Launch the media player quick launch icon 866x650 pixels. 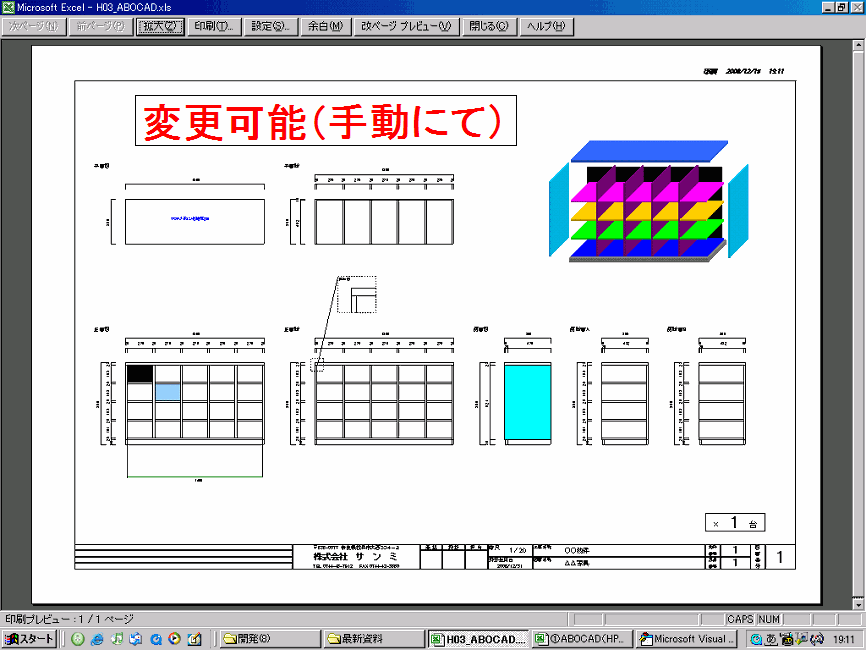175,639
